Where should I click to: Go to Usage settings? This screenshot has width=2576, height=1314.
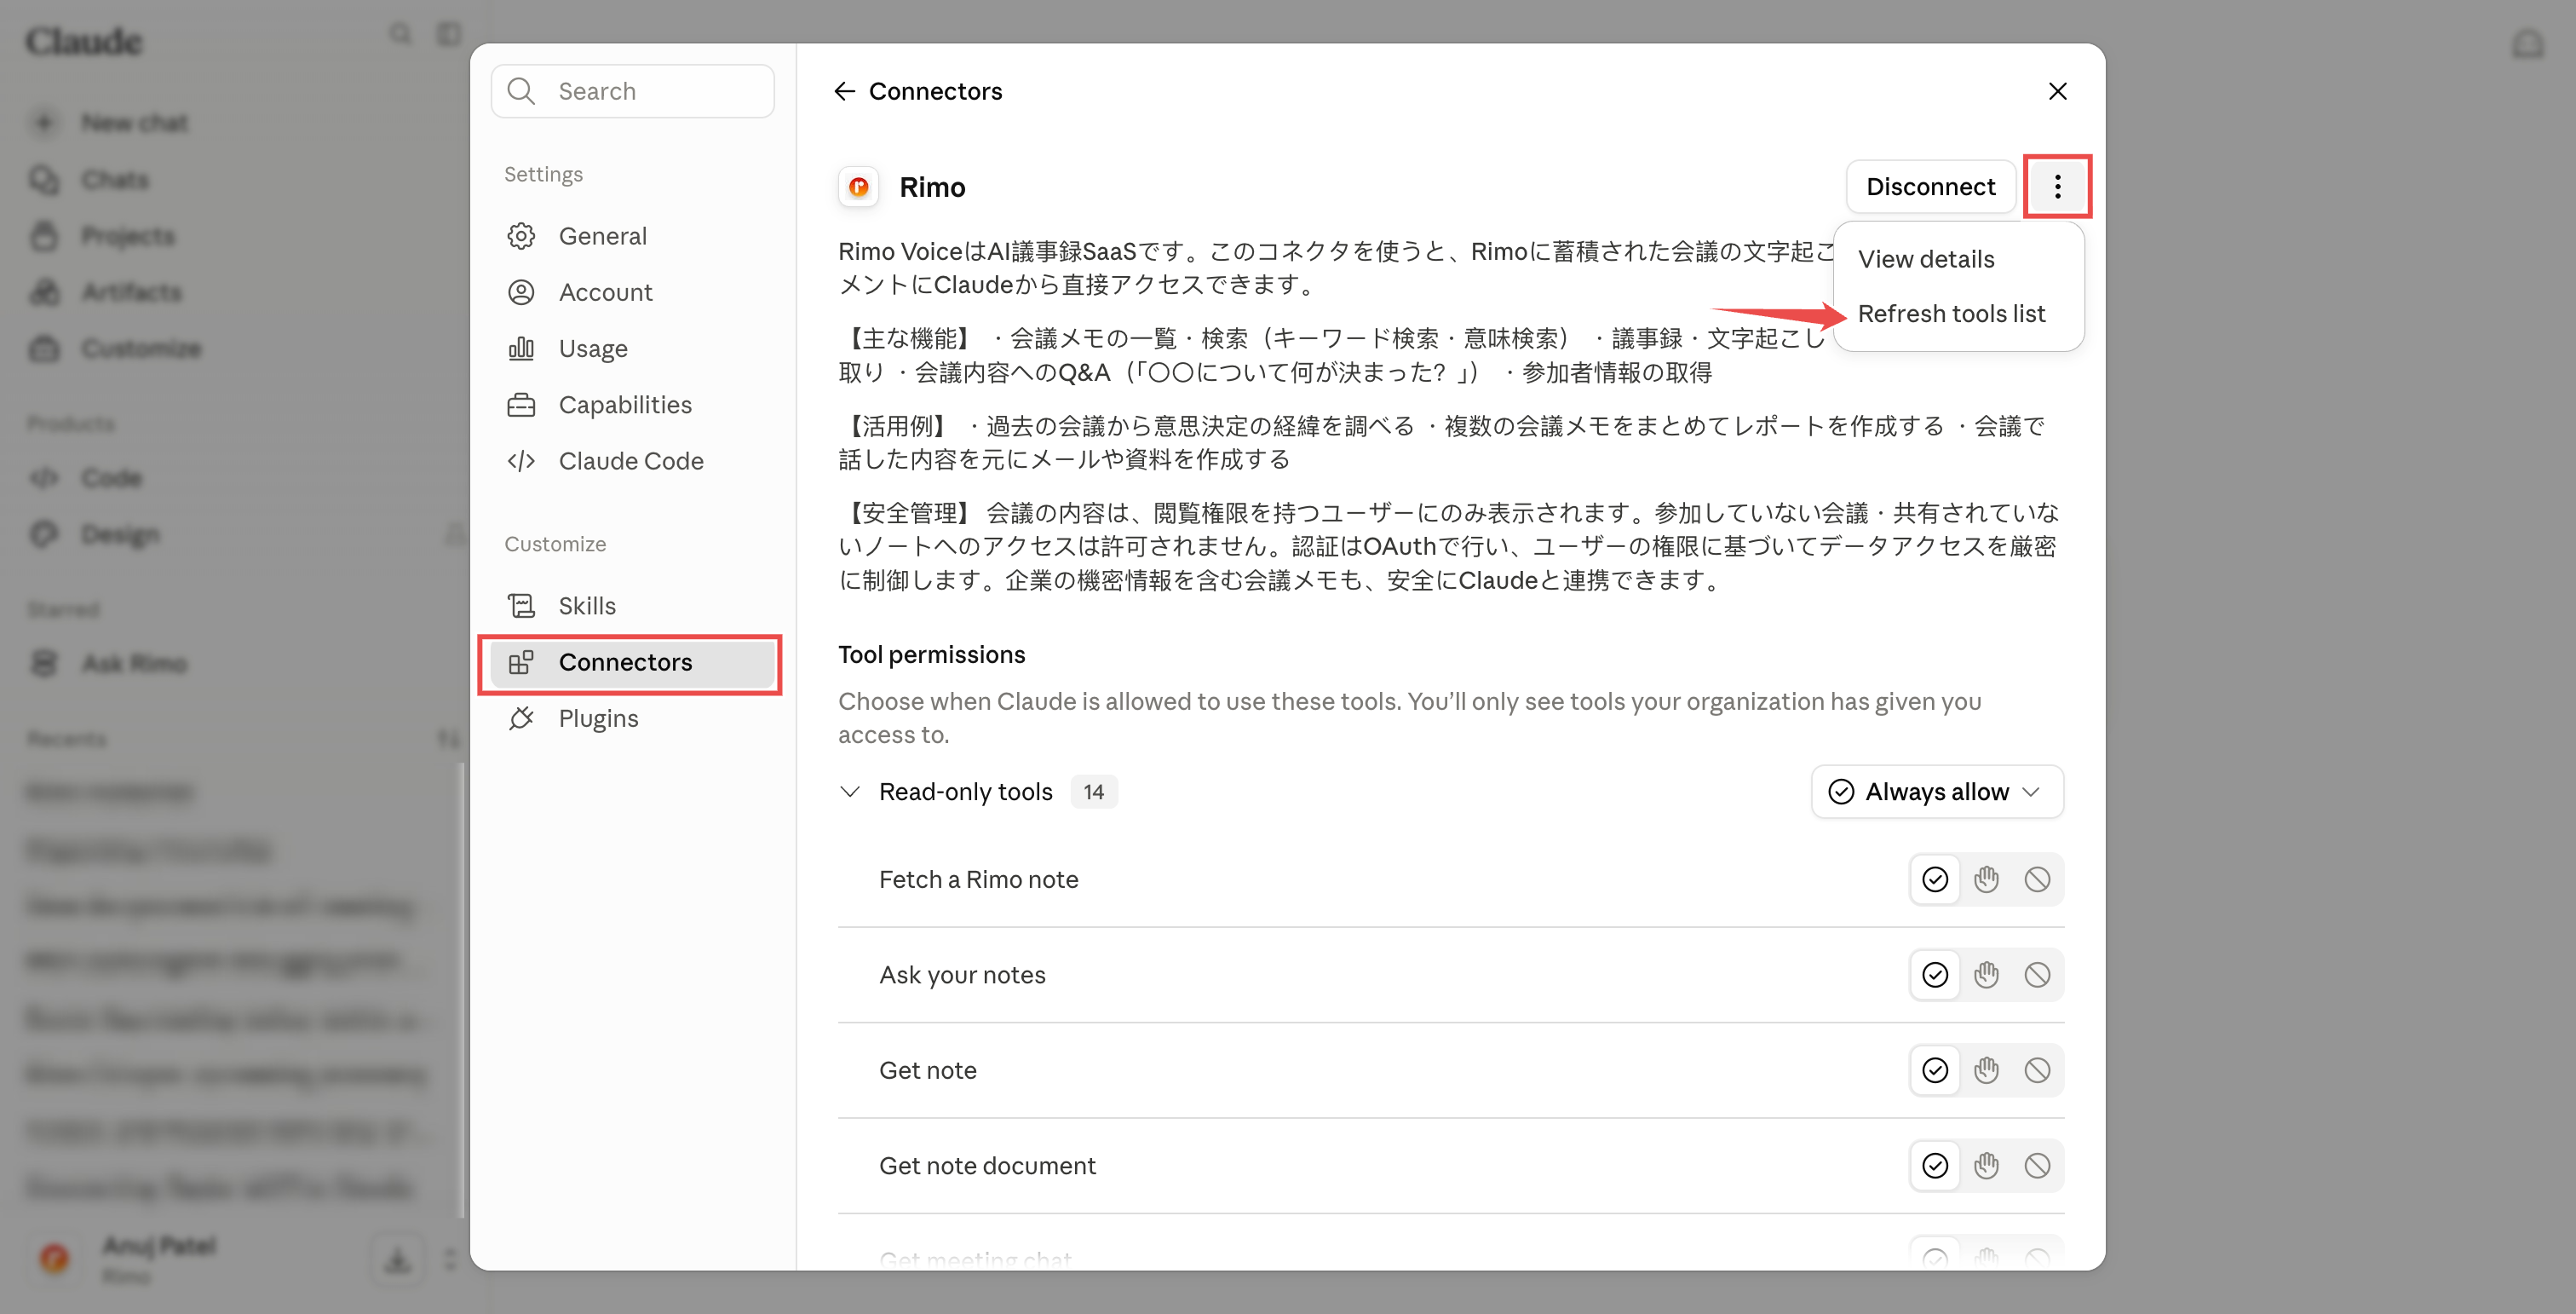tap(632, 348)
